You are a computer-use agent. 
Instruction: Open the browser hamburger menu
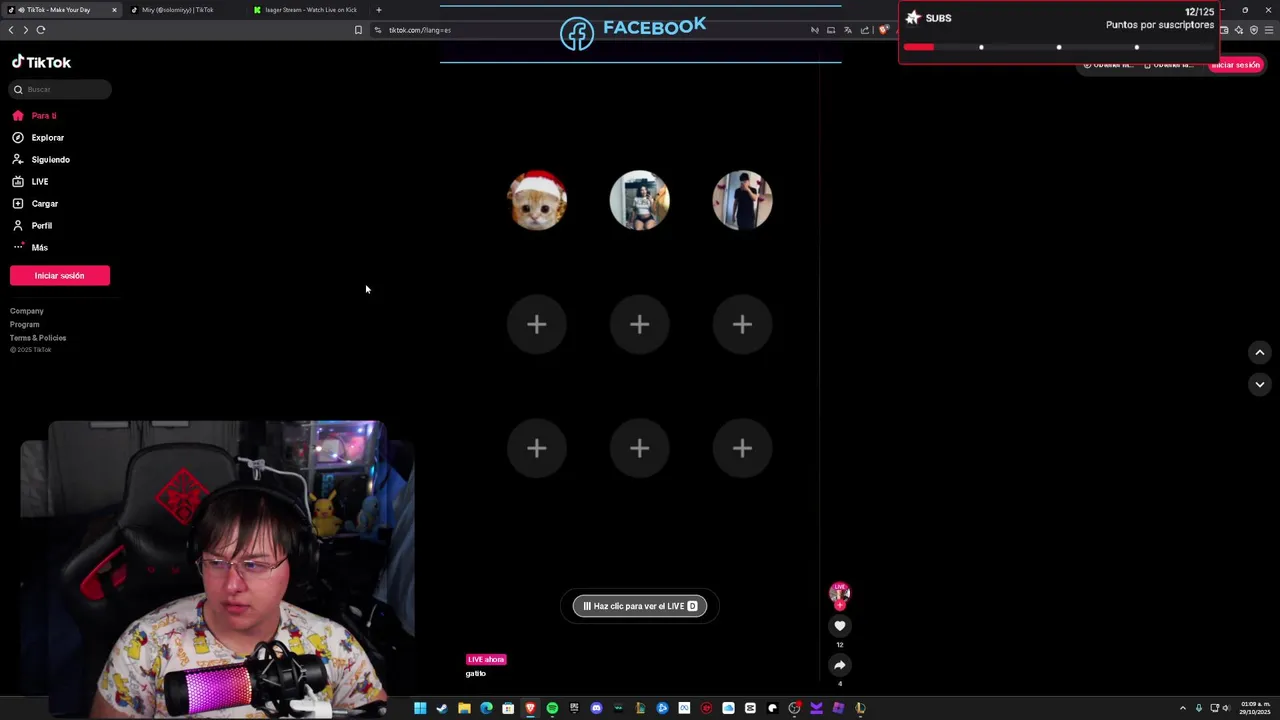(1269, 30)
